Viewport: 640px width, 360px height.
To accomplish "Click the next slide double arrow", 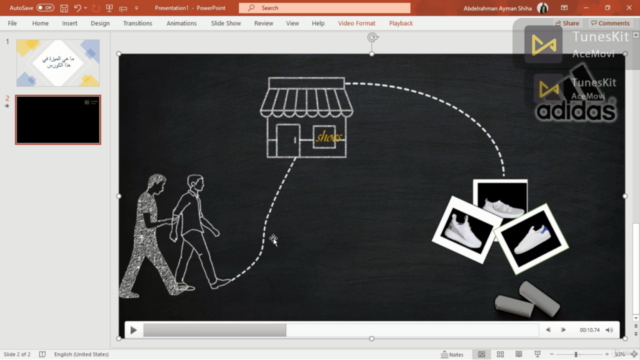I will pyautogui.click(x=636, y=333).
